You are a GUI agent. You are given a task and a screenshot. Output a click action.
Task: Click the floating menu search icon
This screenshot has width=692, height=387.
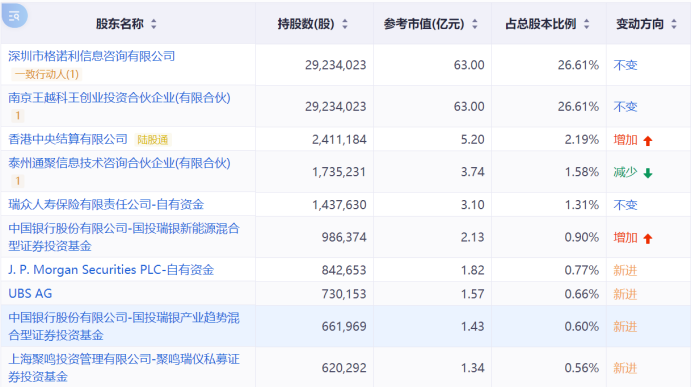pyautogui.click(x=14, y=16)
